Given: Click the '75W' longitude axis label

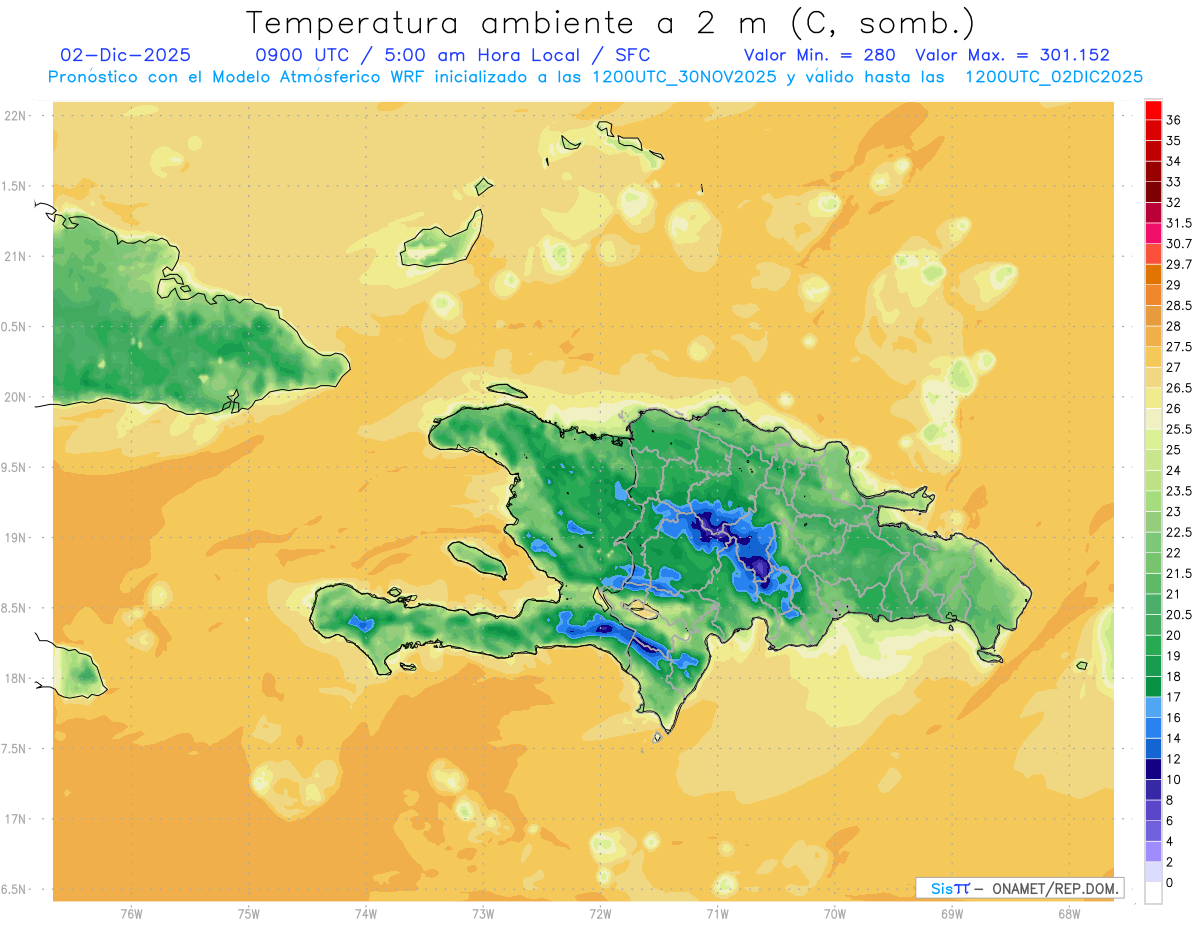Looking at the screenshot, I should click(249, 914).
